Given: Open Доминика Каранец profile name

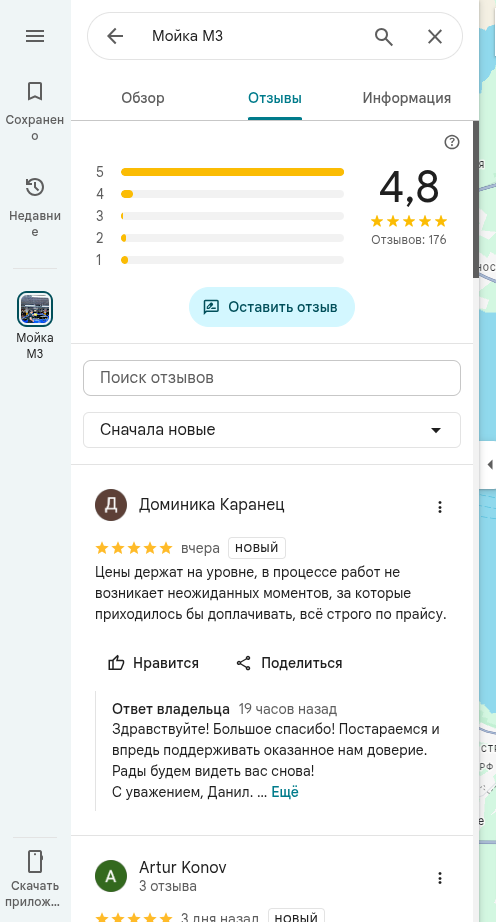Looking at the screenshot, I should click(x=212, y=505).
